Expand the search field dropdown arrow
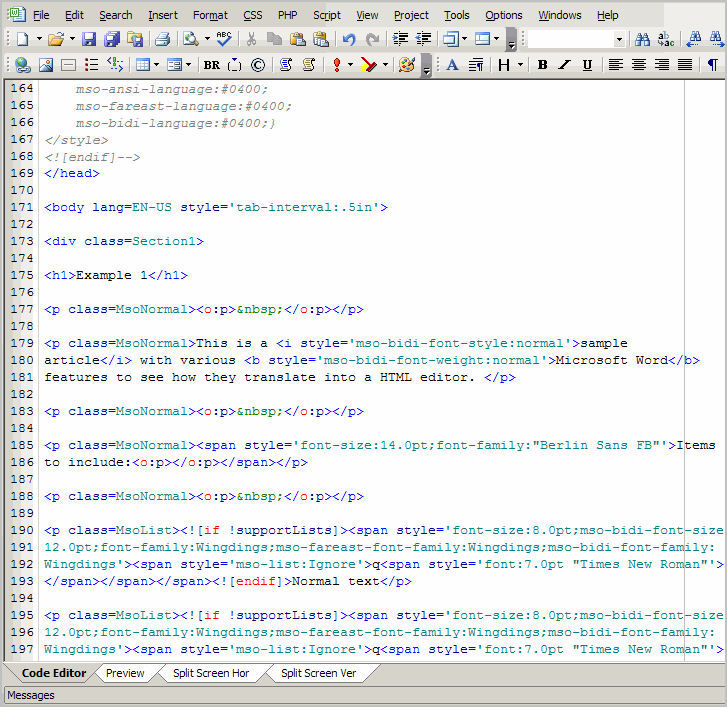Screen dimensions: 727x707 [x=619, y=40]
